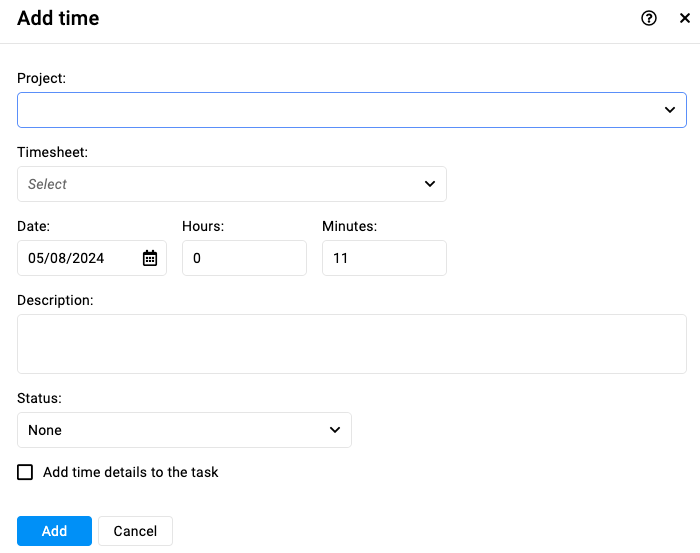Click the Minutes: label
This screenshot has height=553, width=700.
(x=350, y=226)
